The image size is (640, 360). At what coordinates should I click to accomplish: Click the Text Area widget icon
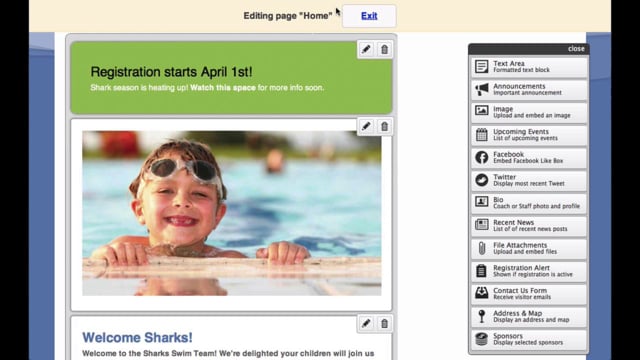click(482, 67)
